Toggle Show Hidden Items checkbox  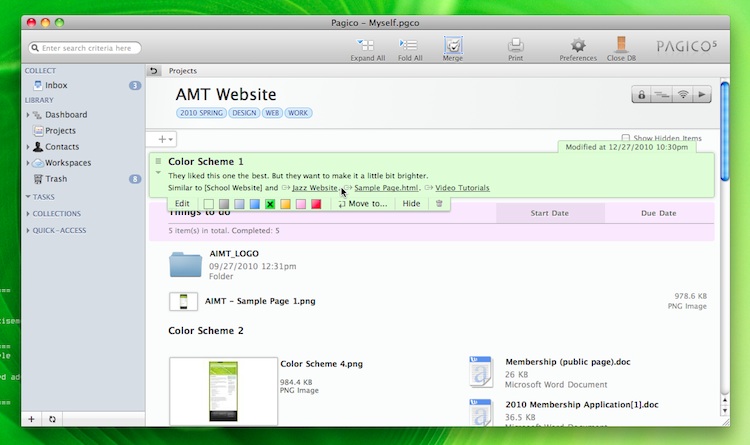coord(625,138)
